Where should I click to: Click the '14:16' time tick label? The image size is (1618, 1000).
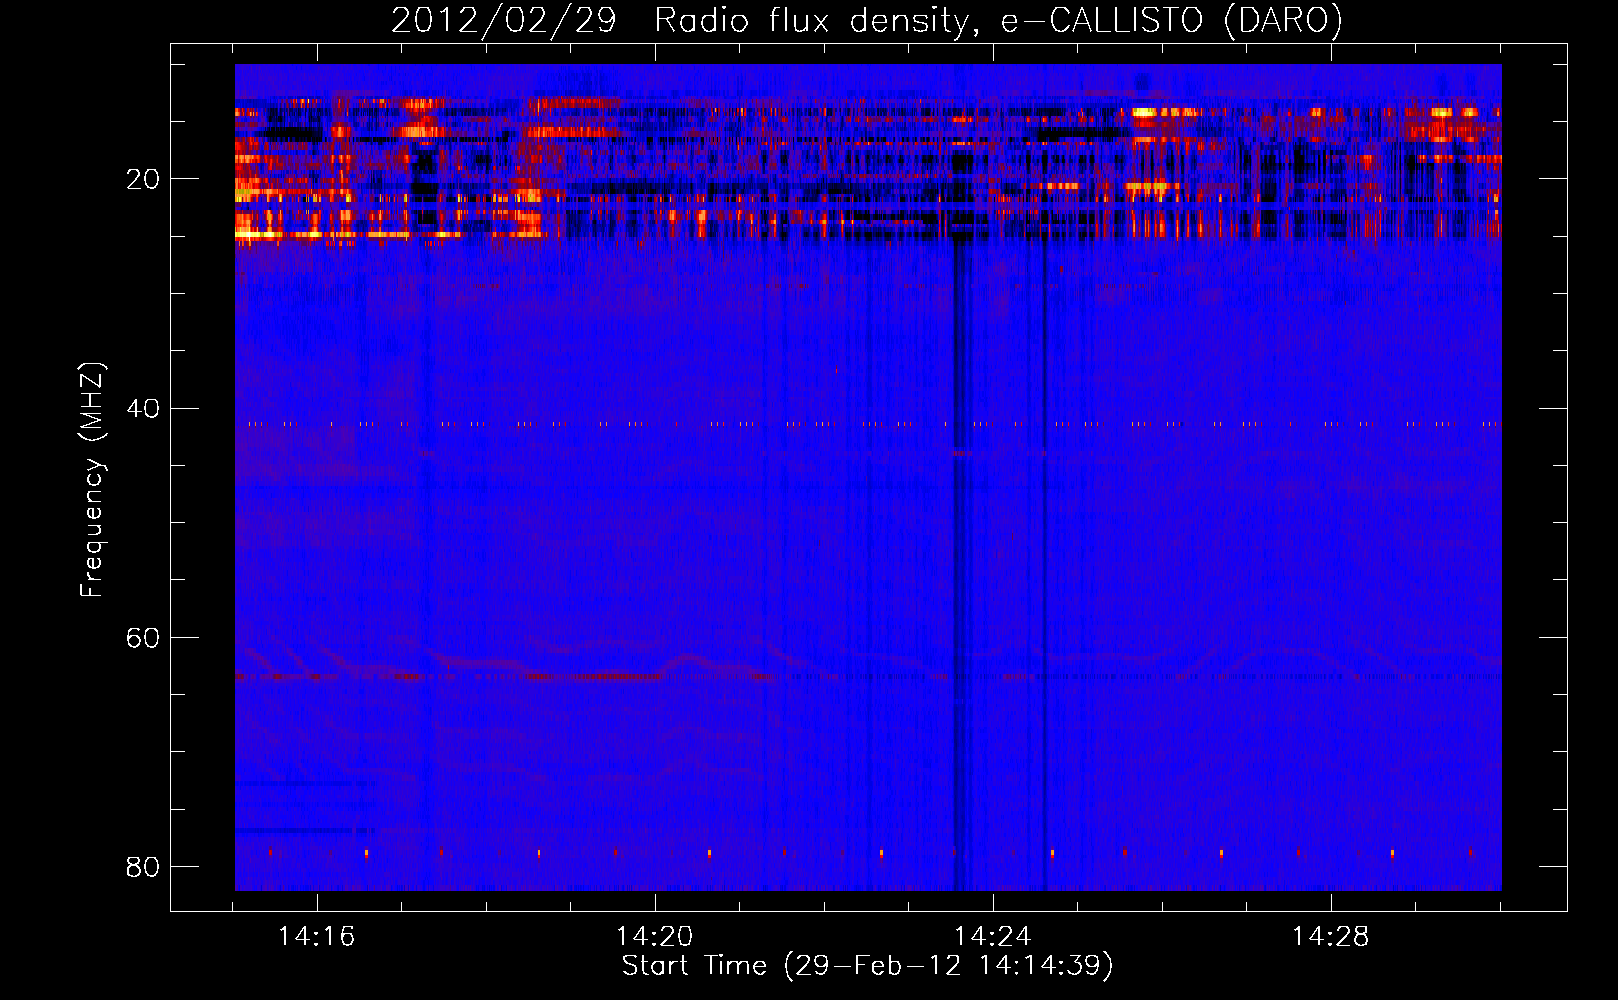tap(317, 937)
